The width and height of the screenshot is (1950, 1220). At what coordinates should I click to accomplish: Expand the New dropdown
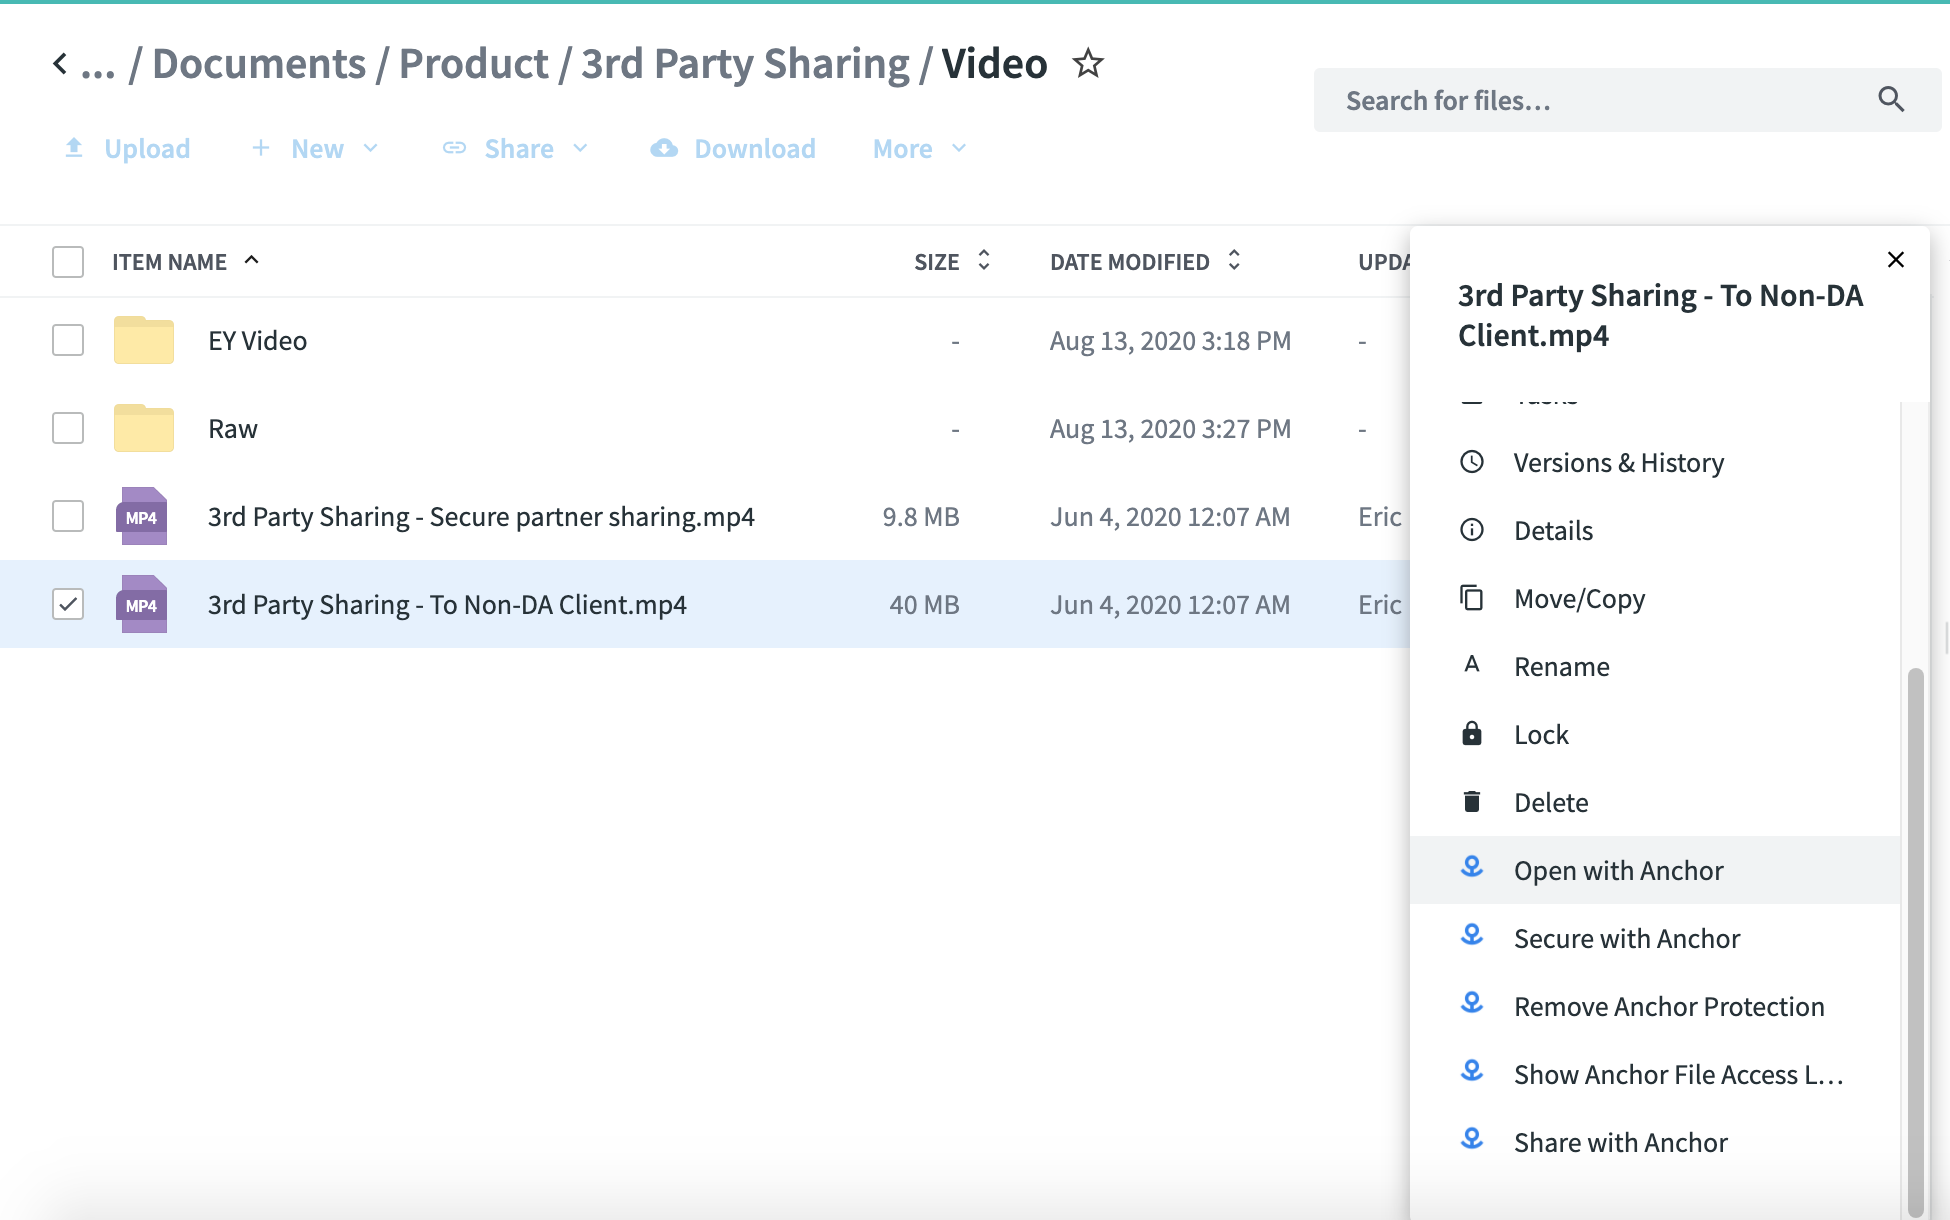coord(316,148)
